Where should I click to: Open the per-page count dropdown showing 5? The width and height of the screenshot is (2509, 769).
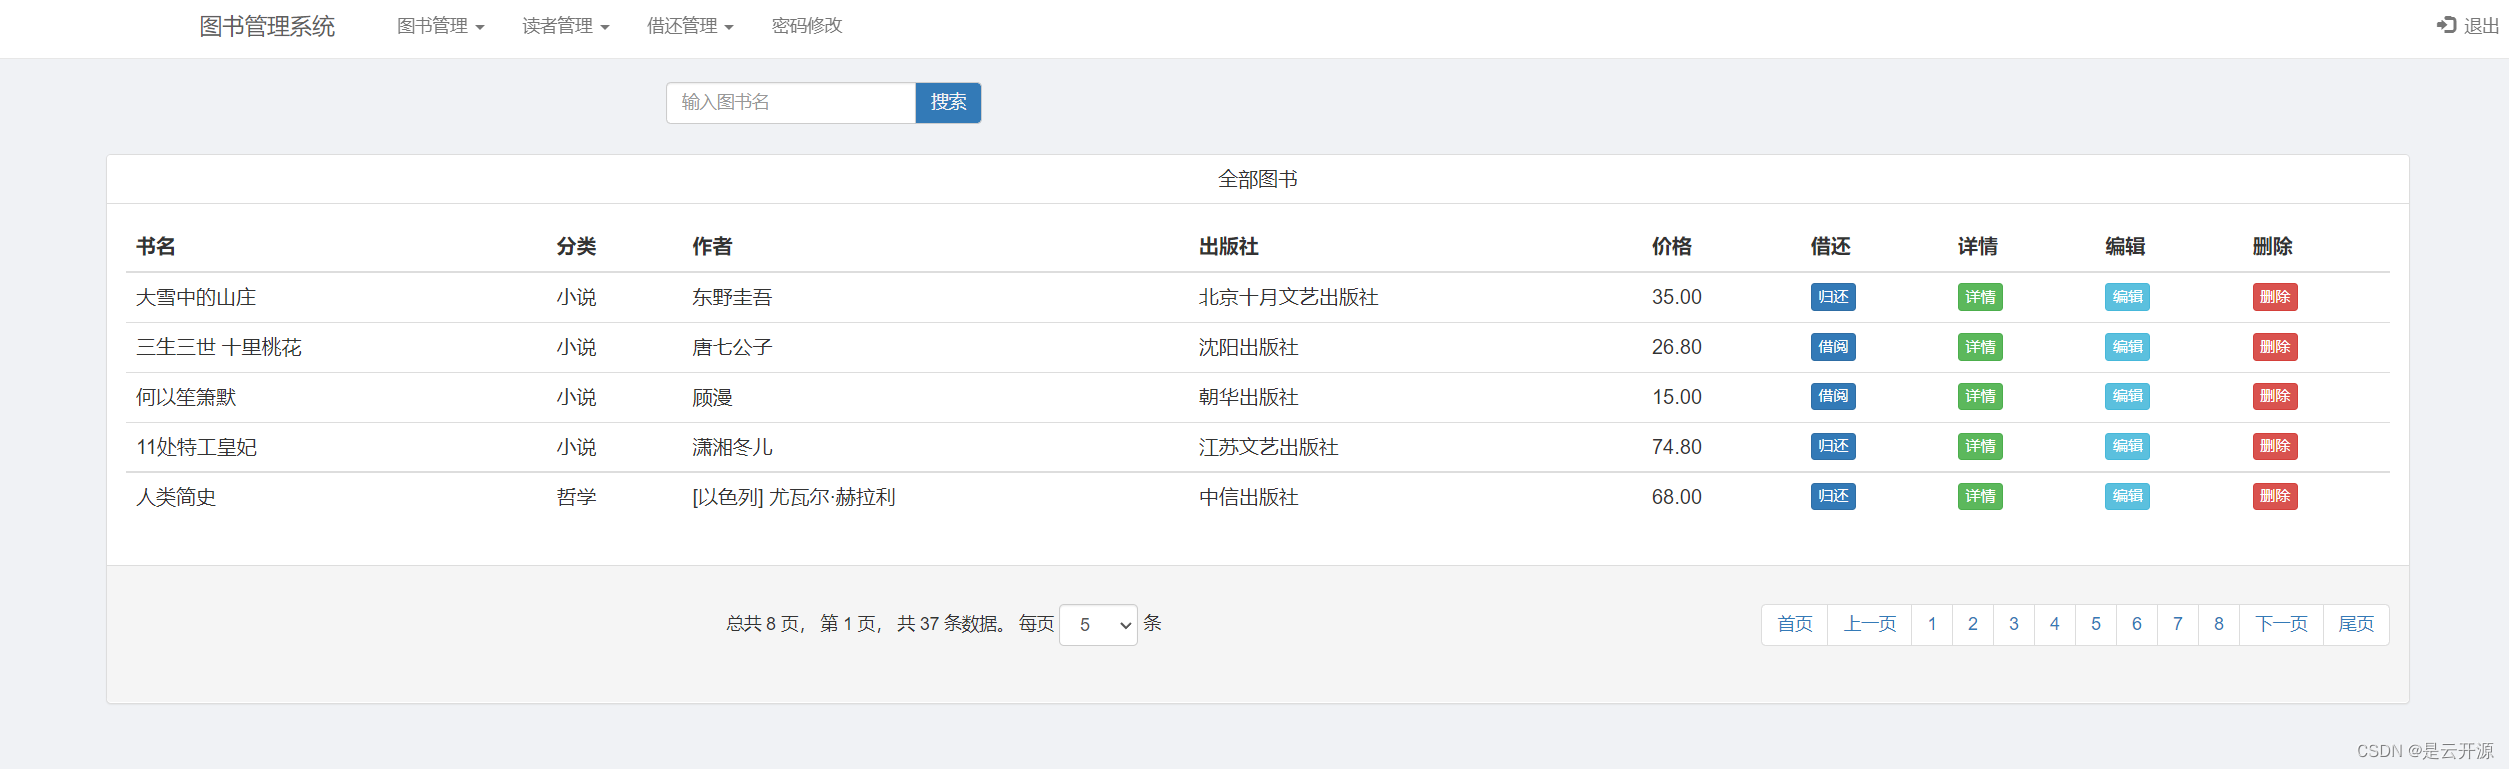1098,625
